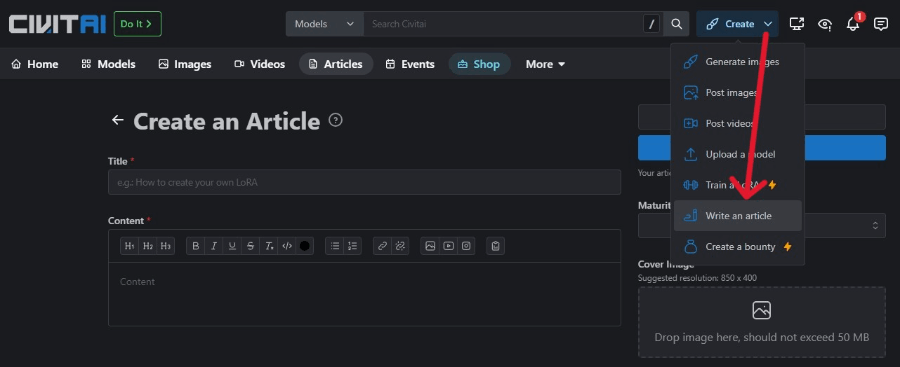Viewport: 900px width, 367px height.
Task: Clear text formatting
Action: tap(269, 246)
